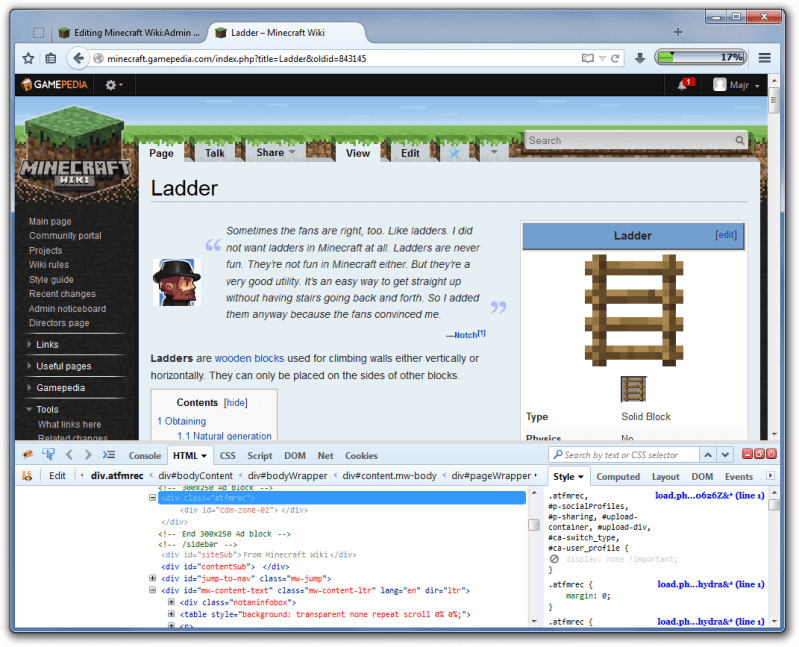The image size is (799, 647).
Task: Open the wooden blocks link
Action: tap(249, 358)
